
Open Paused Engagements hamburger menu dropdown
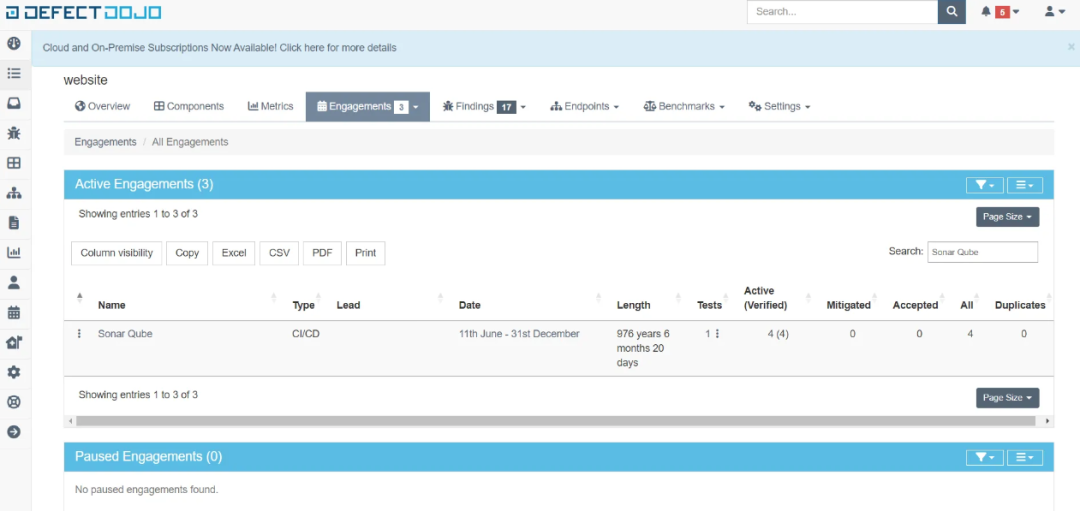[x=1025, y=457]
